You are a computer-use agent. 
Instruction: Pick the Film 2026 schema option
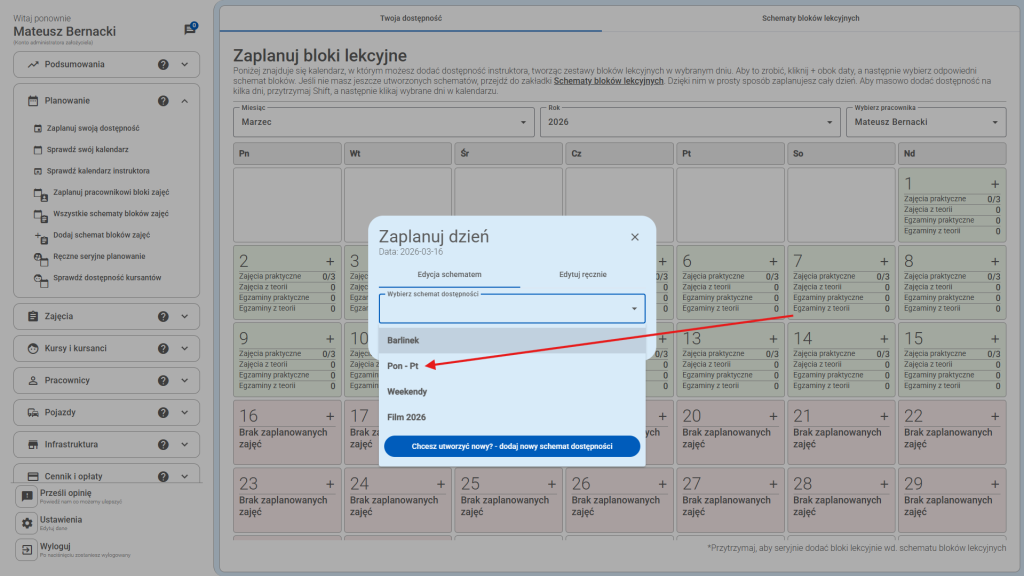point(406,416)
